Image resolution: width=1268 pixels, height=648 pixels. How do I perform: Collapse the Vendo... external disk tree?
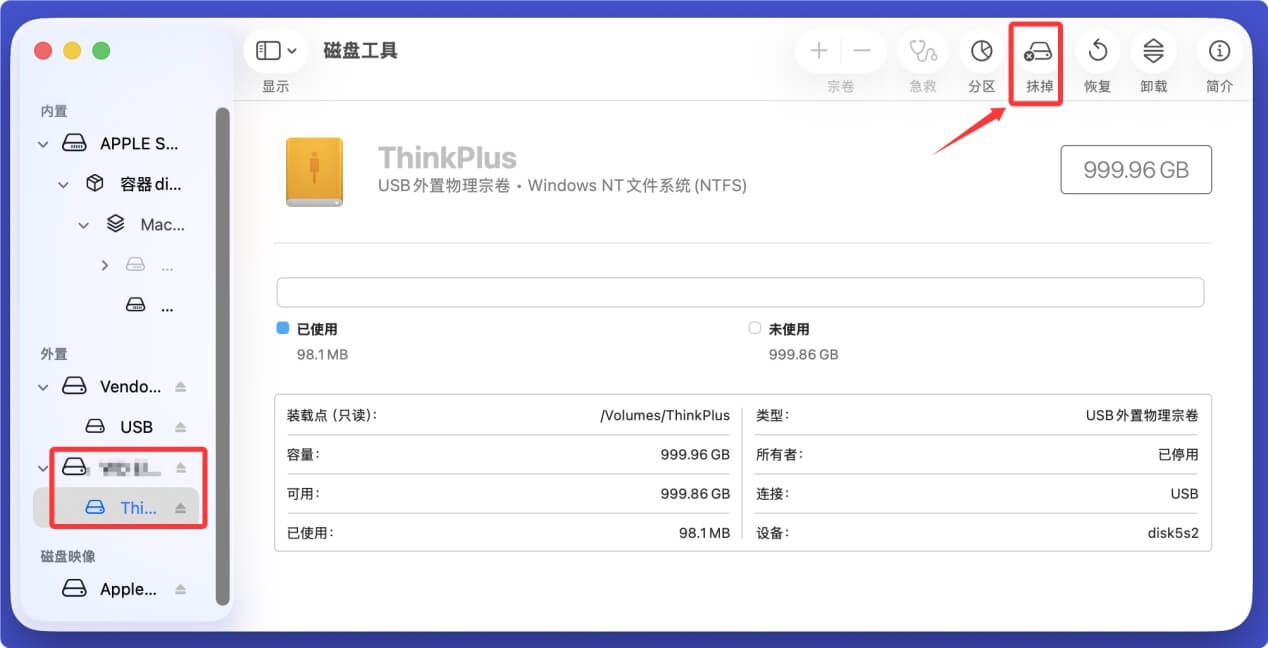[42, 386]
